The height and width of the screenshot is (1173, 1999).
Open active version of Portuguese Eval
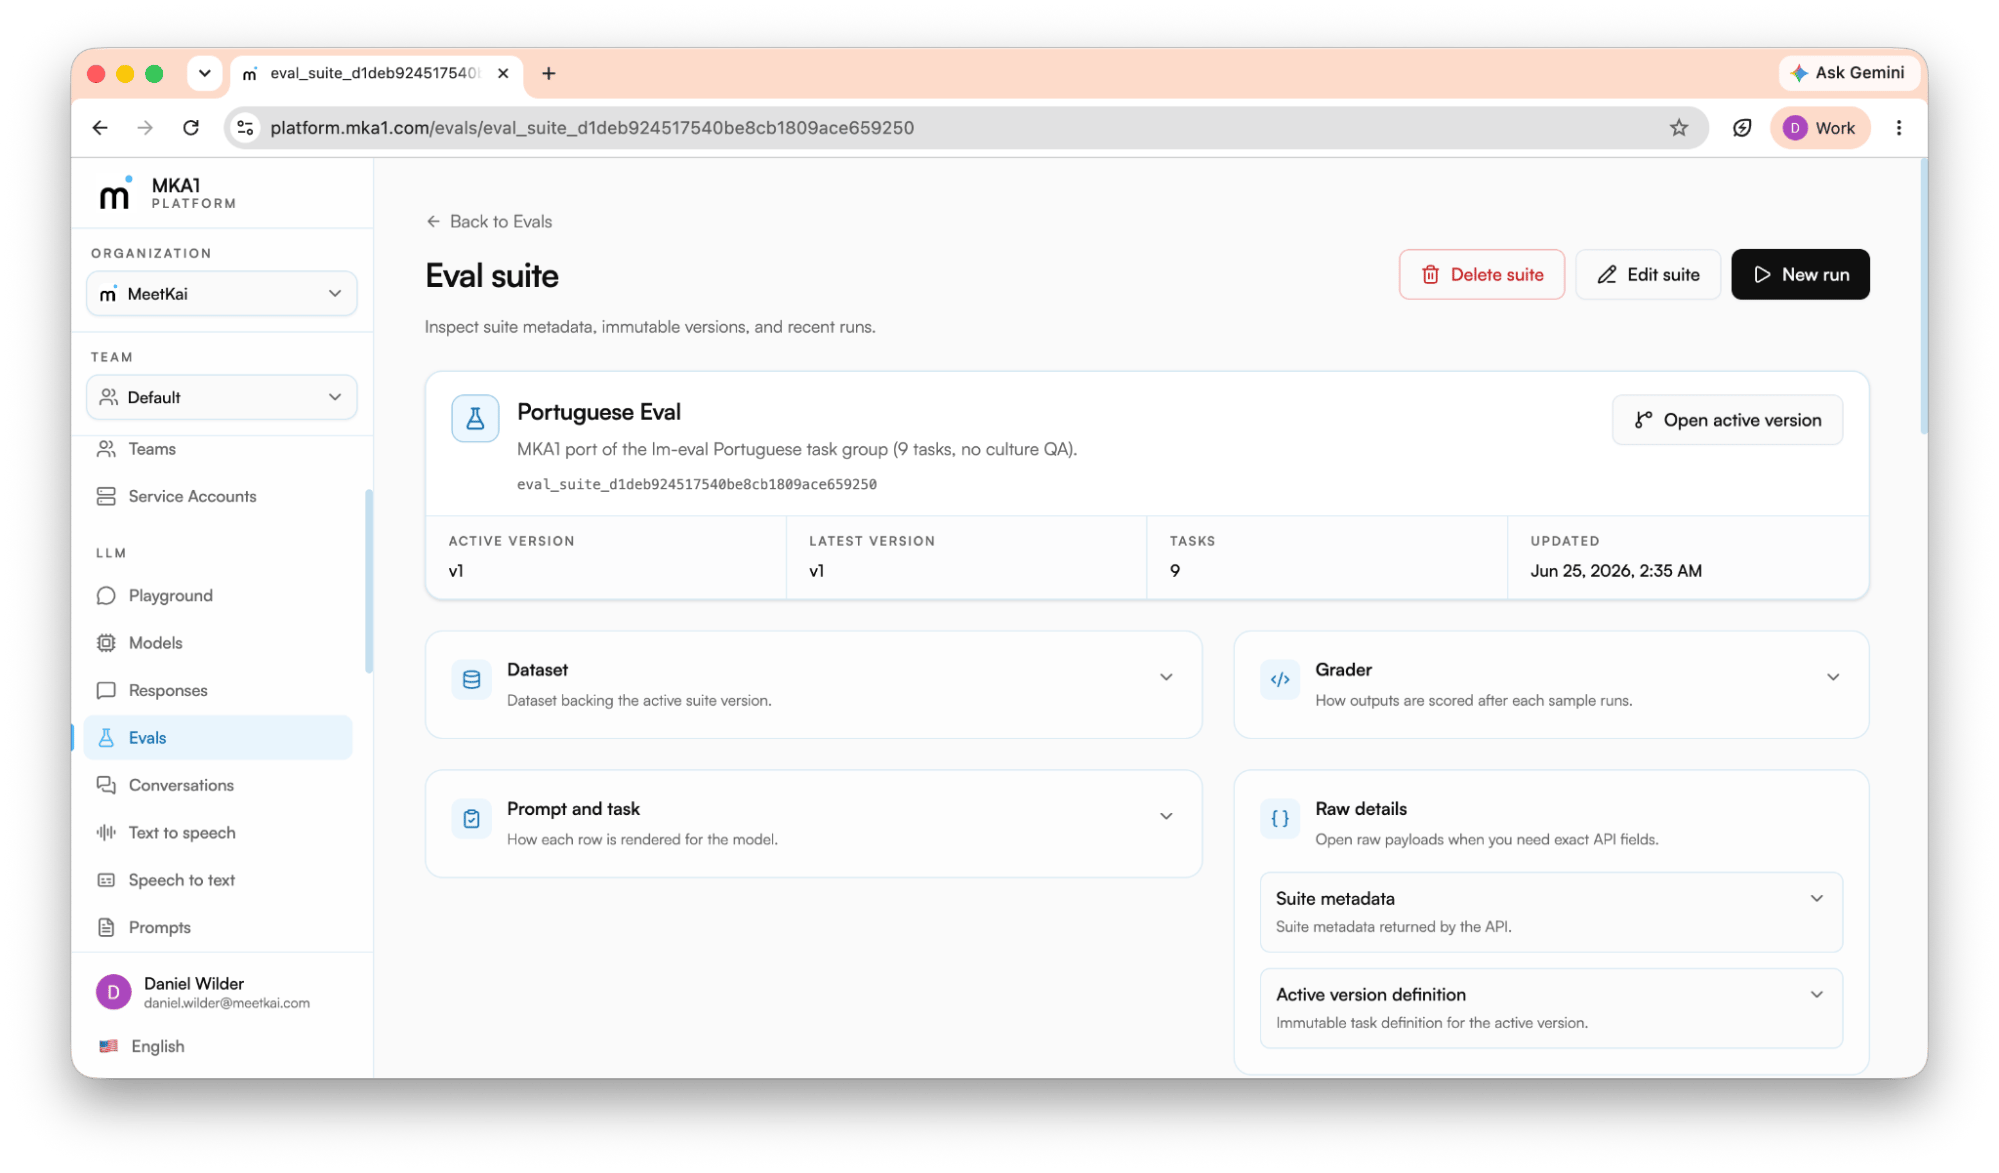click(1727, 421)
